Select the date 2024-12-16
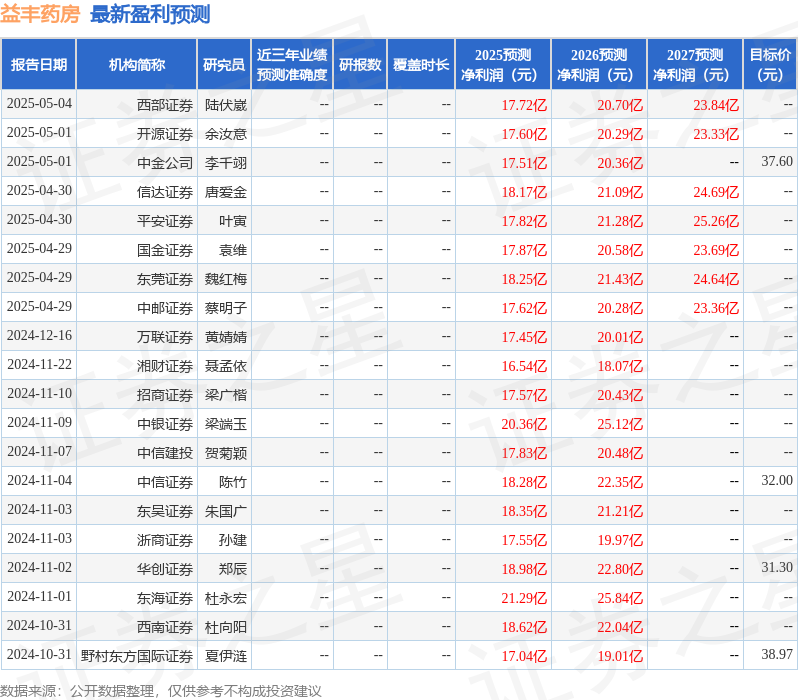Screen dimensions: 798x700 point(39,335)
